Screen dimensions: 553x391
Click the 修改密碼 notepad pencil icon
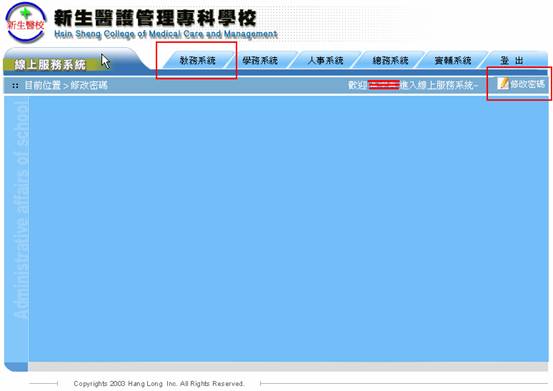tap(503, 84)
